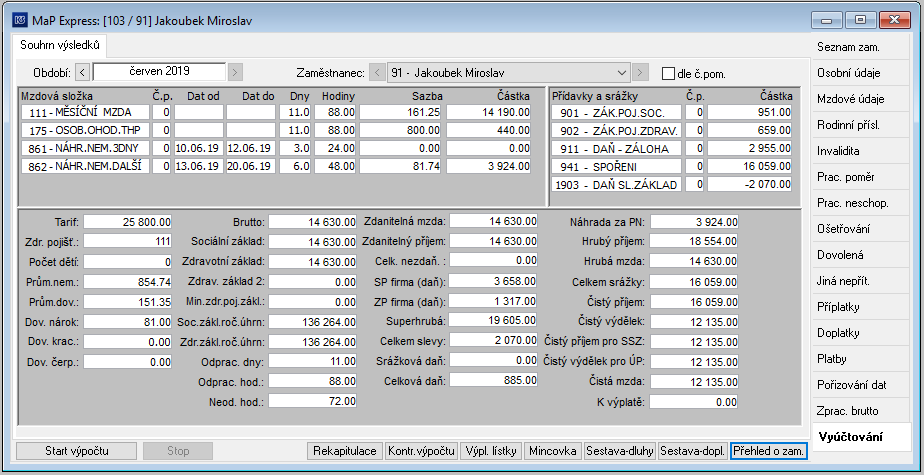Screen dimensions: 924x475
Task: Click rate cell '81.74'
Action: 401,167
